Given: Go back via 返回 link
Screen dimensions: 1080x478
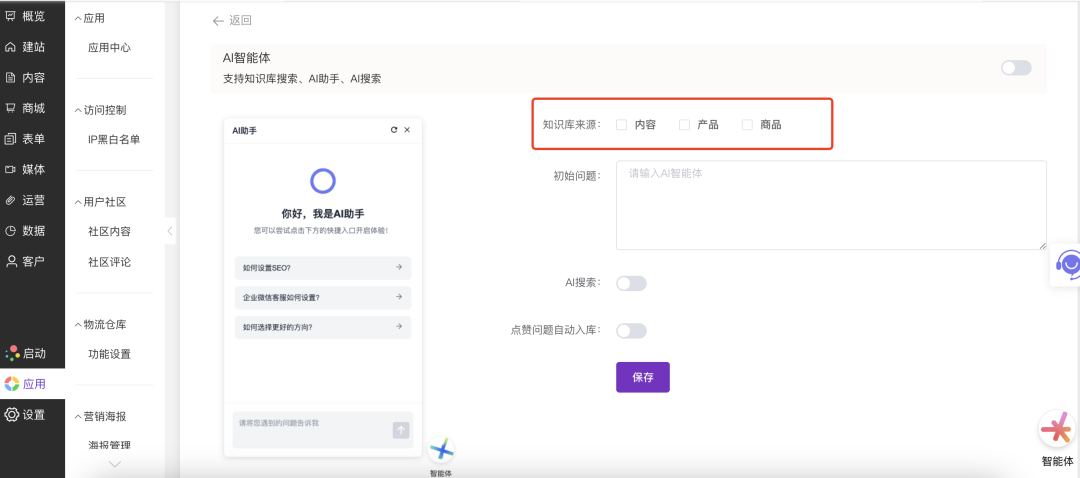Looking at the screenshot, I should 232,21.
